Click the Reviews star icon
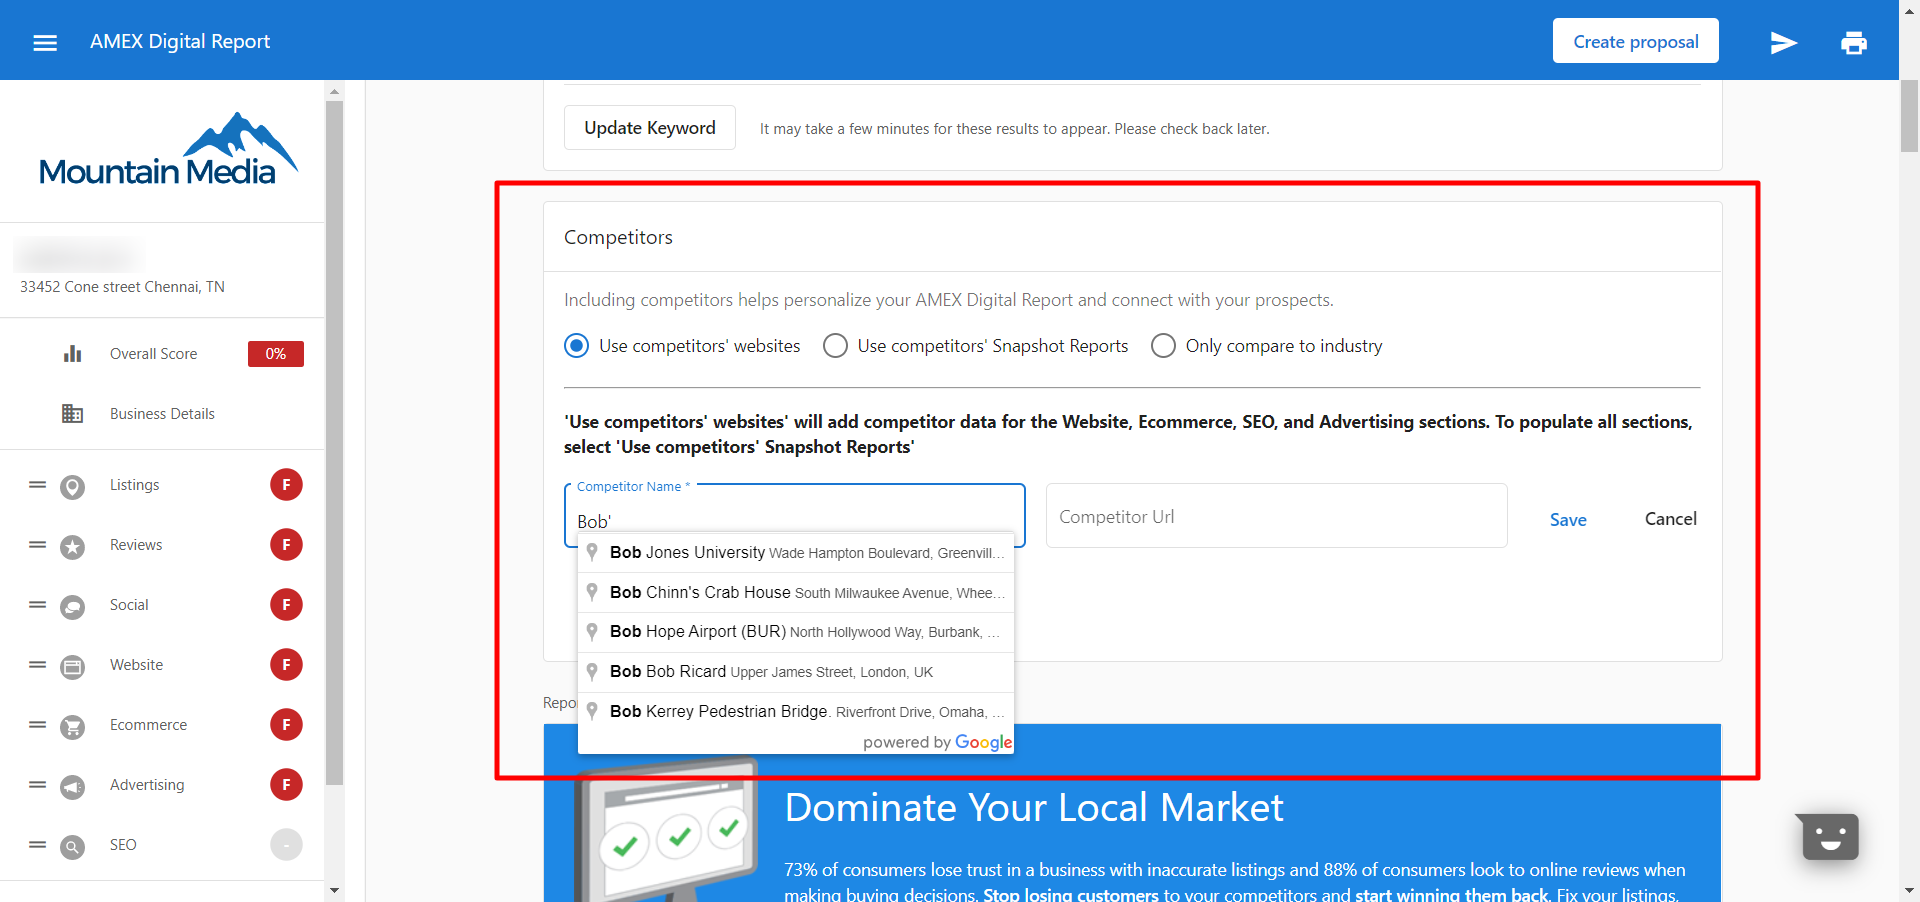This screenshot has width=1920, height=902. (x=72, y=547)
